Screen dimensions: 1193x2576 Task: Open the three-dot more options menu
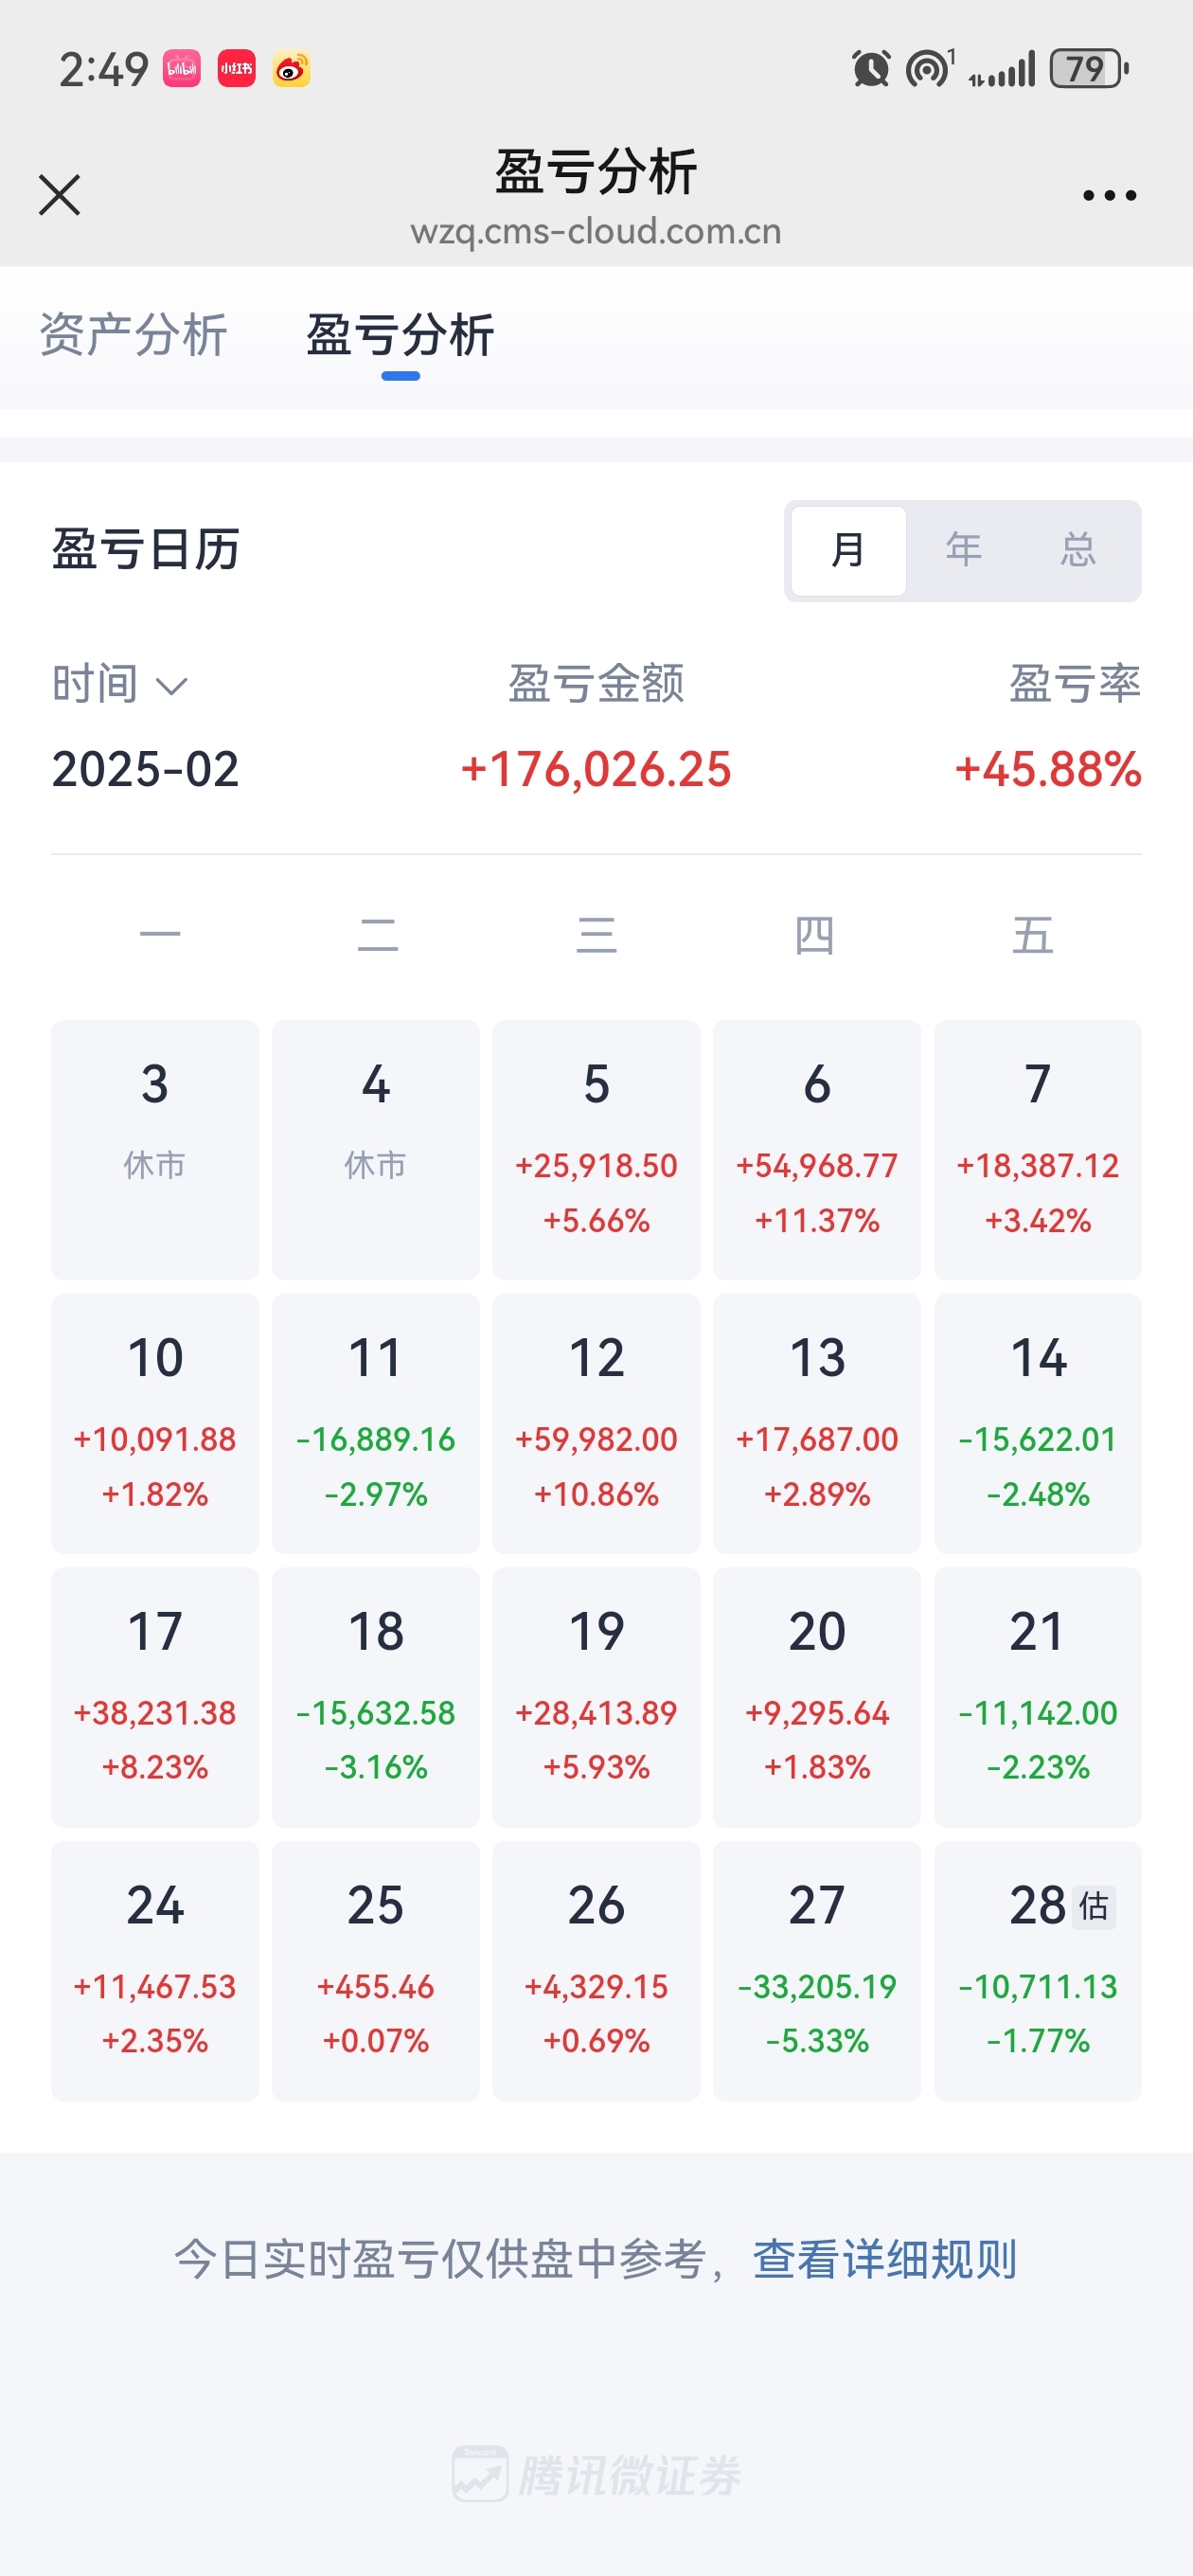pyautogui.click(x=1109, y=196)
